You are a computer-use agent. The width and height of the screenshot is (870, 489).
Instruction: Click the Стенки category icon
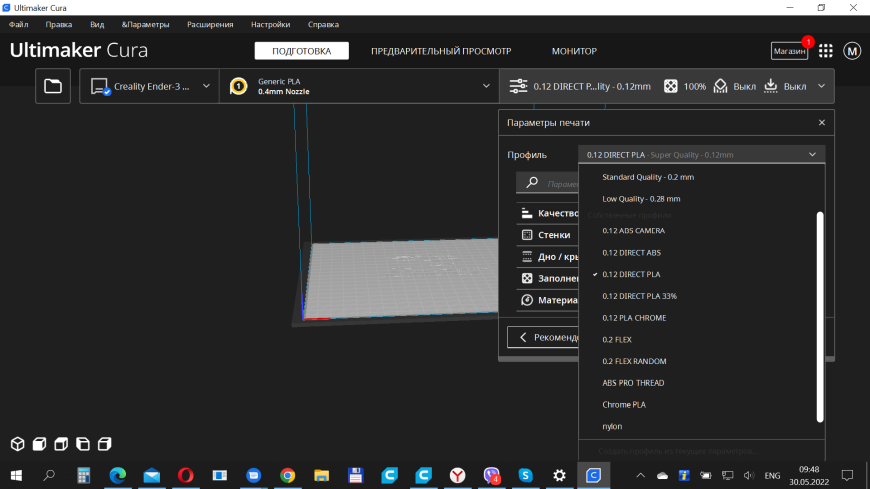[527, 235]
